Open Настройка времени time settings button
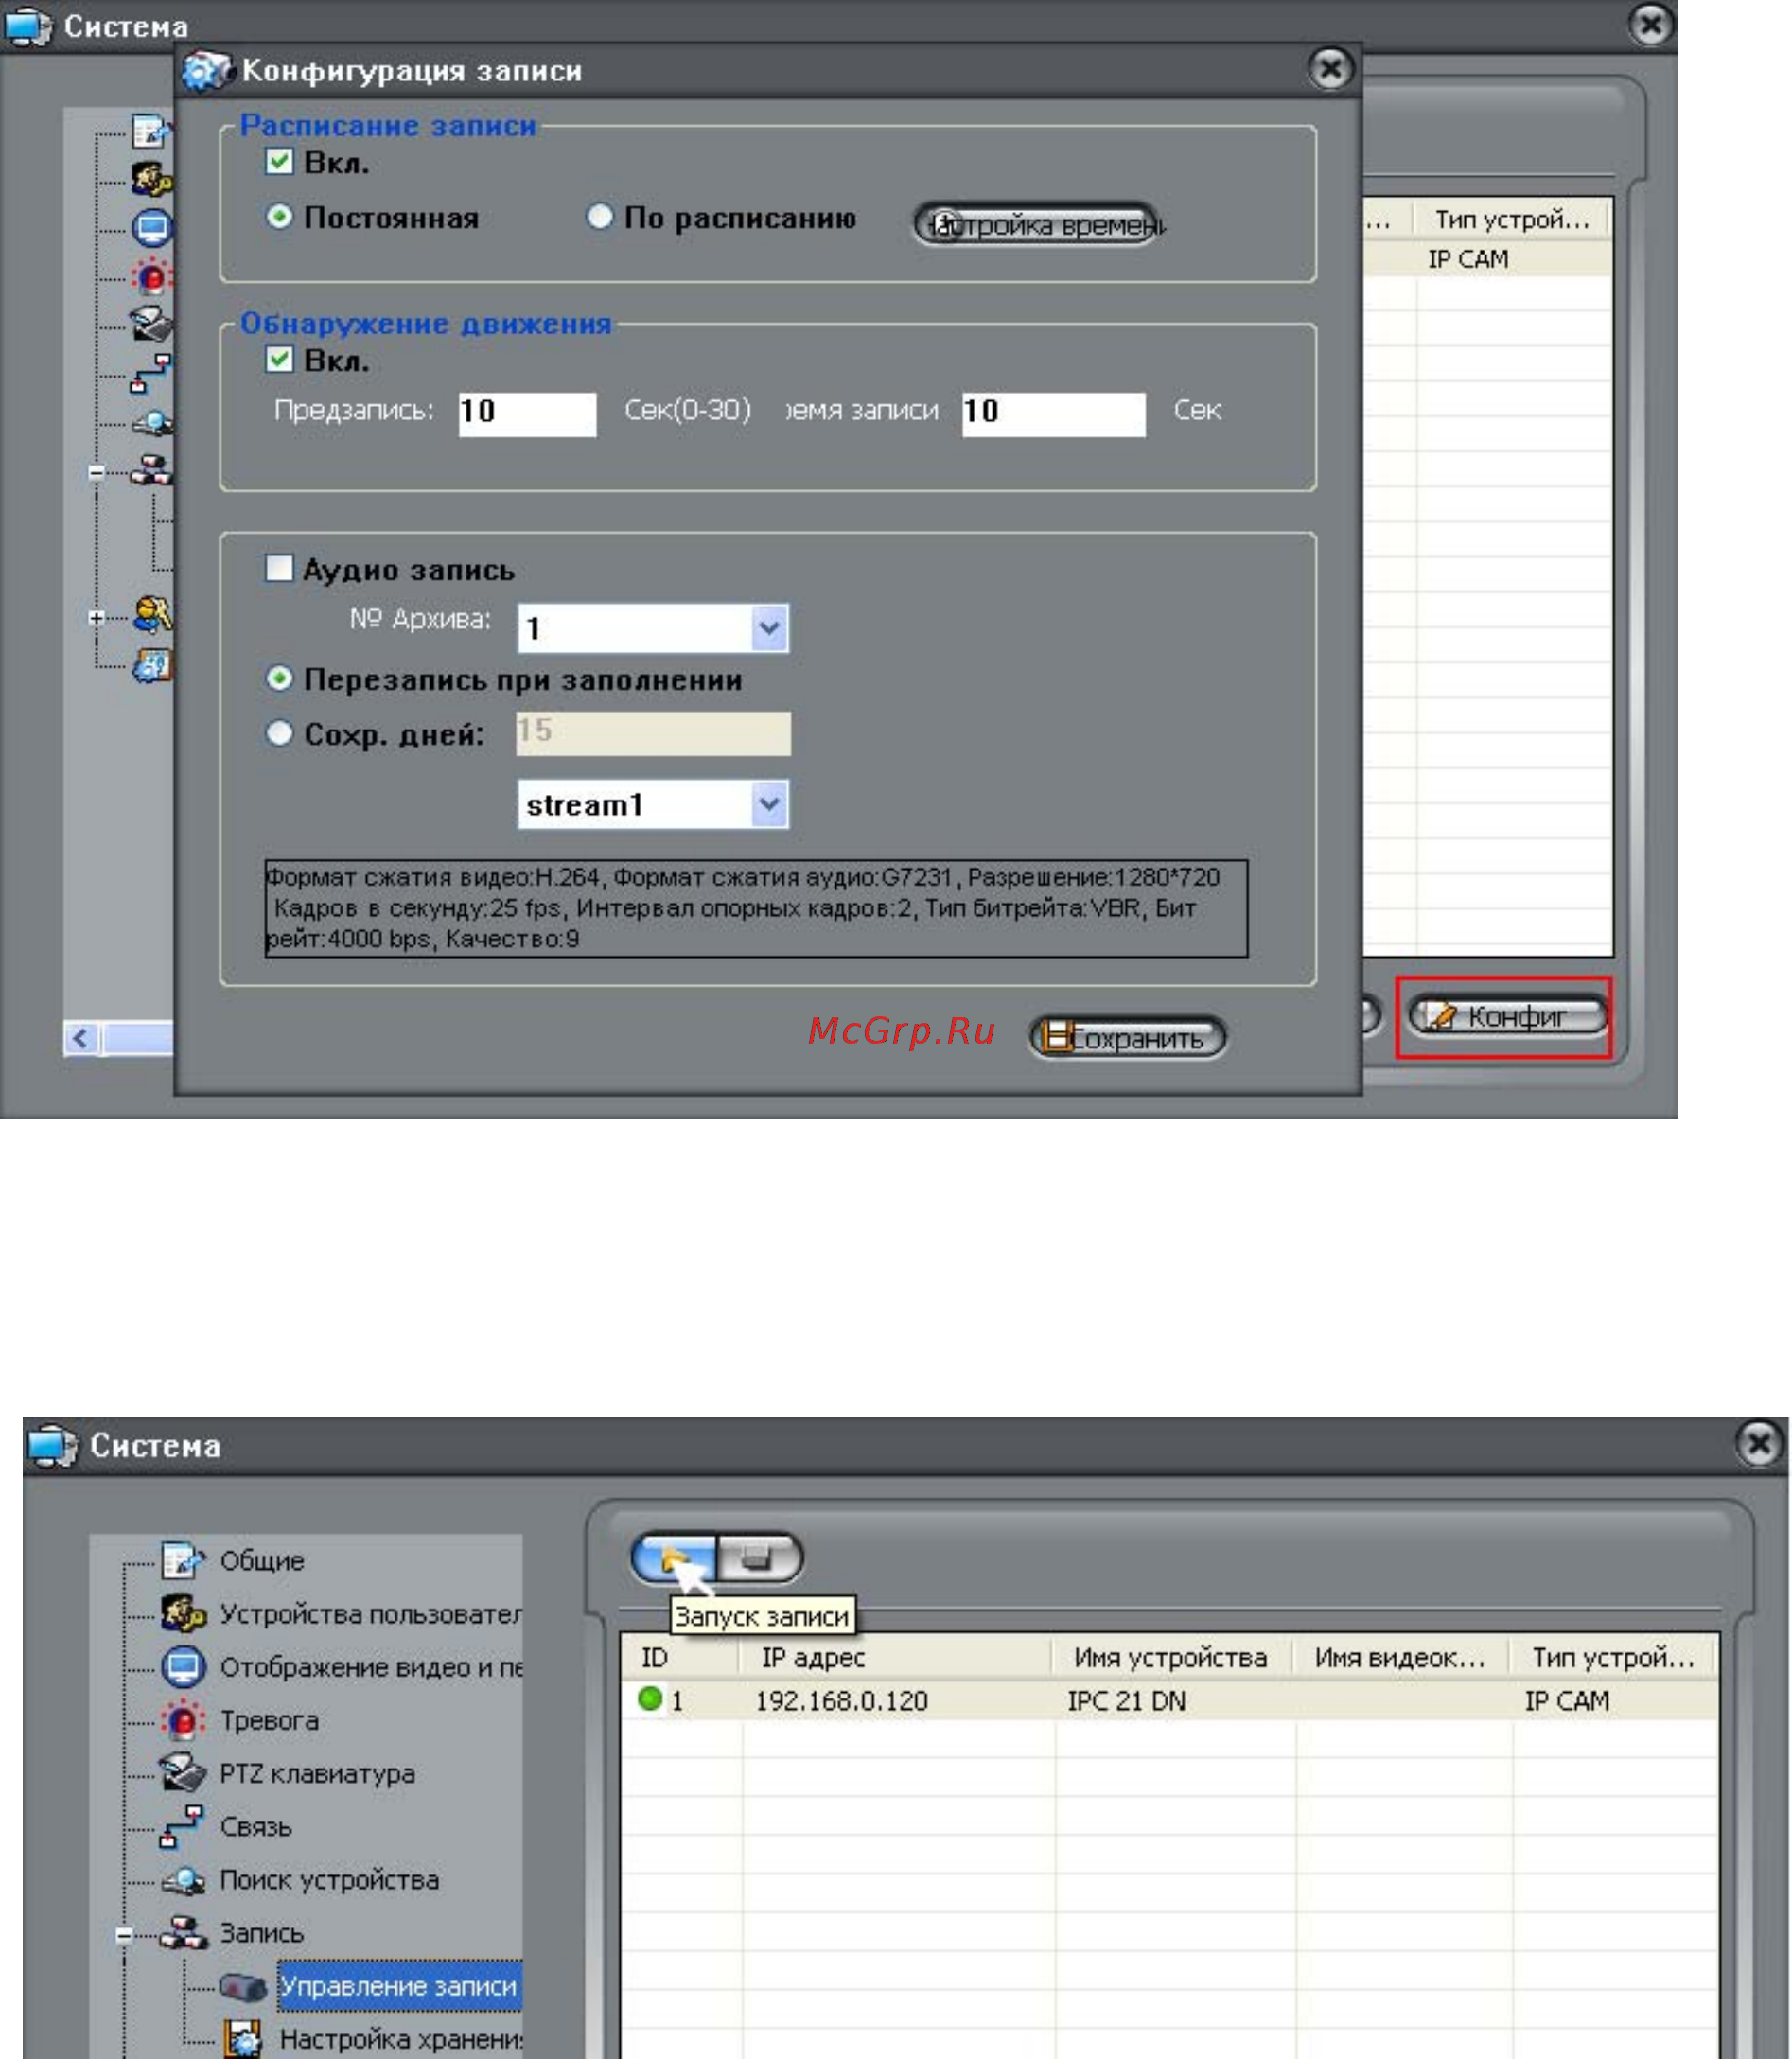 [1037, 224]
